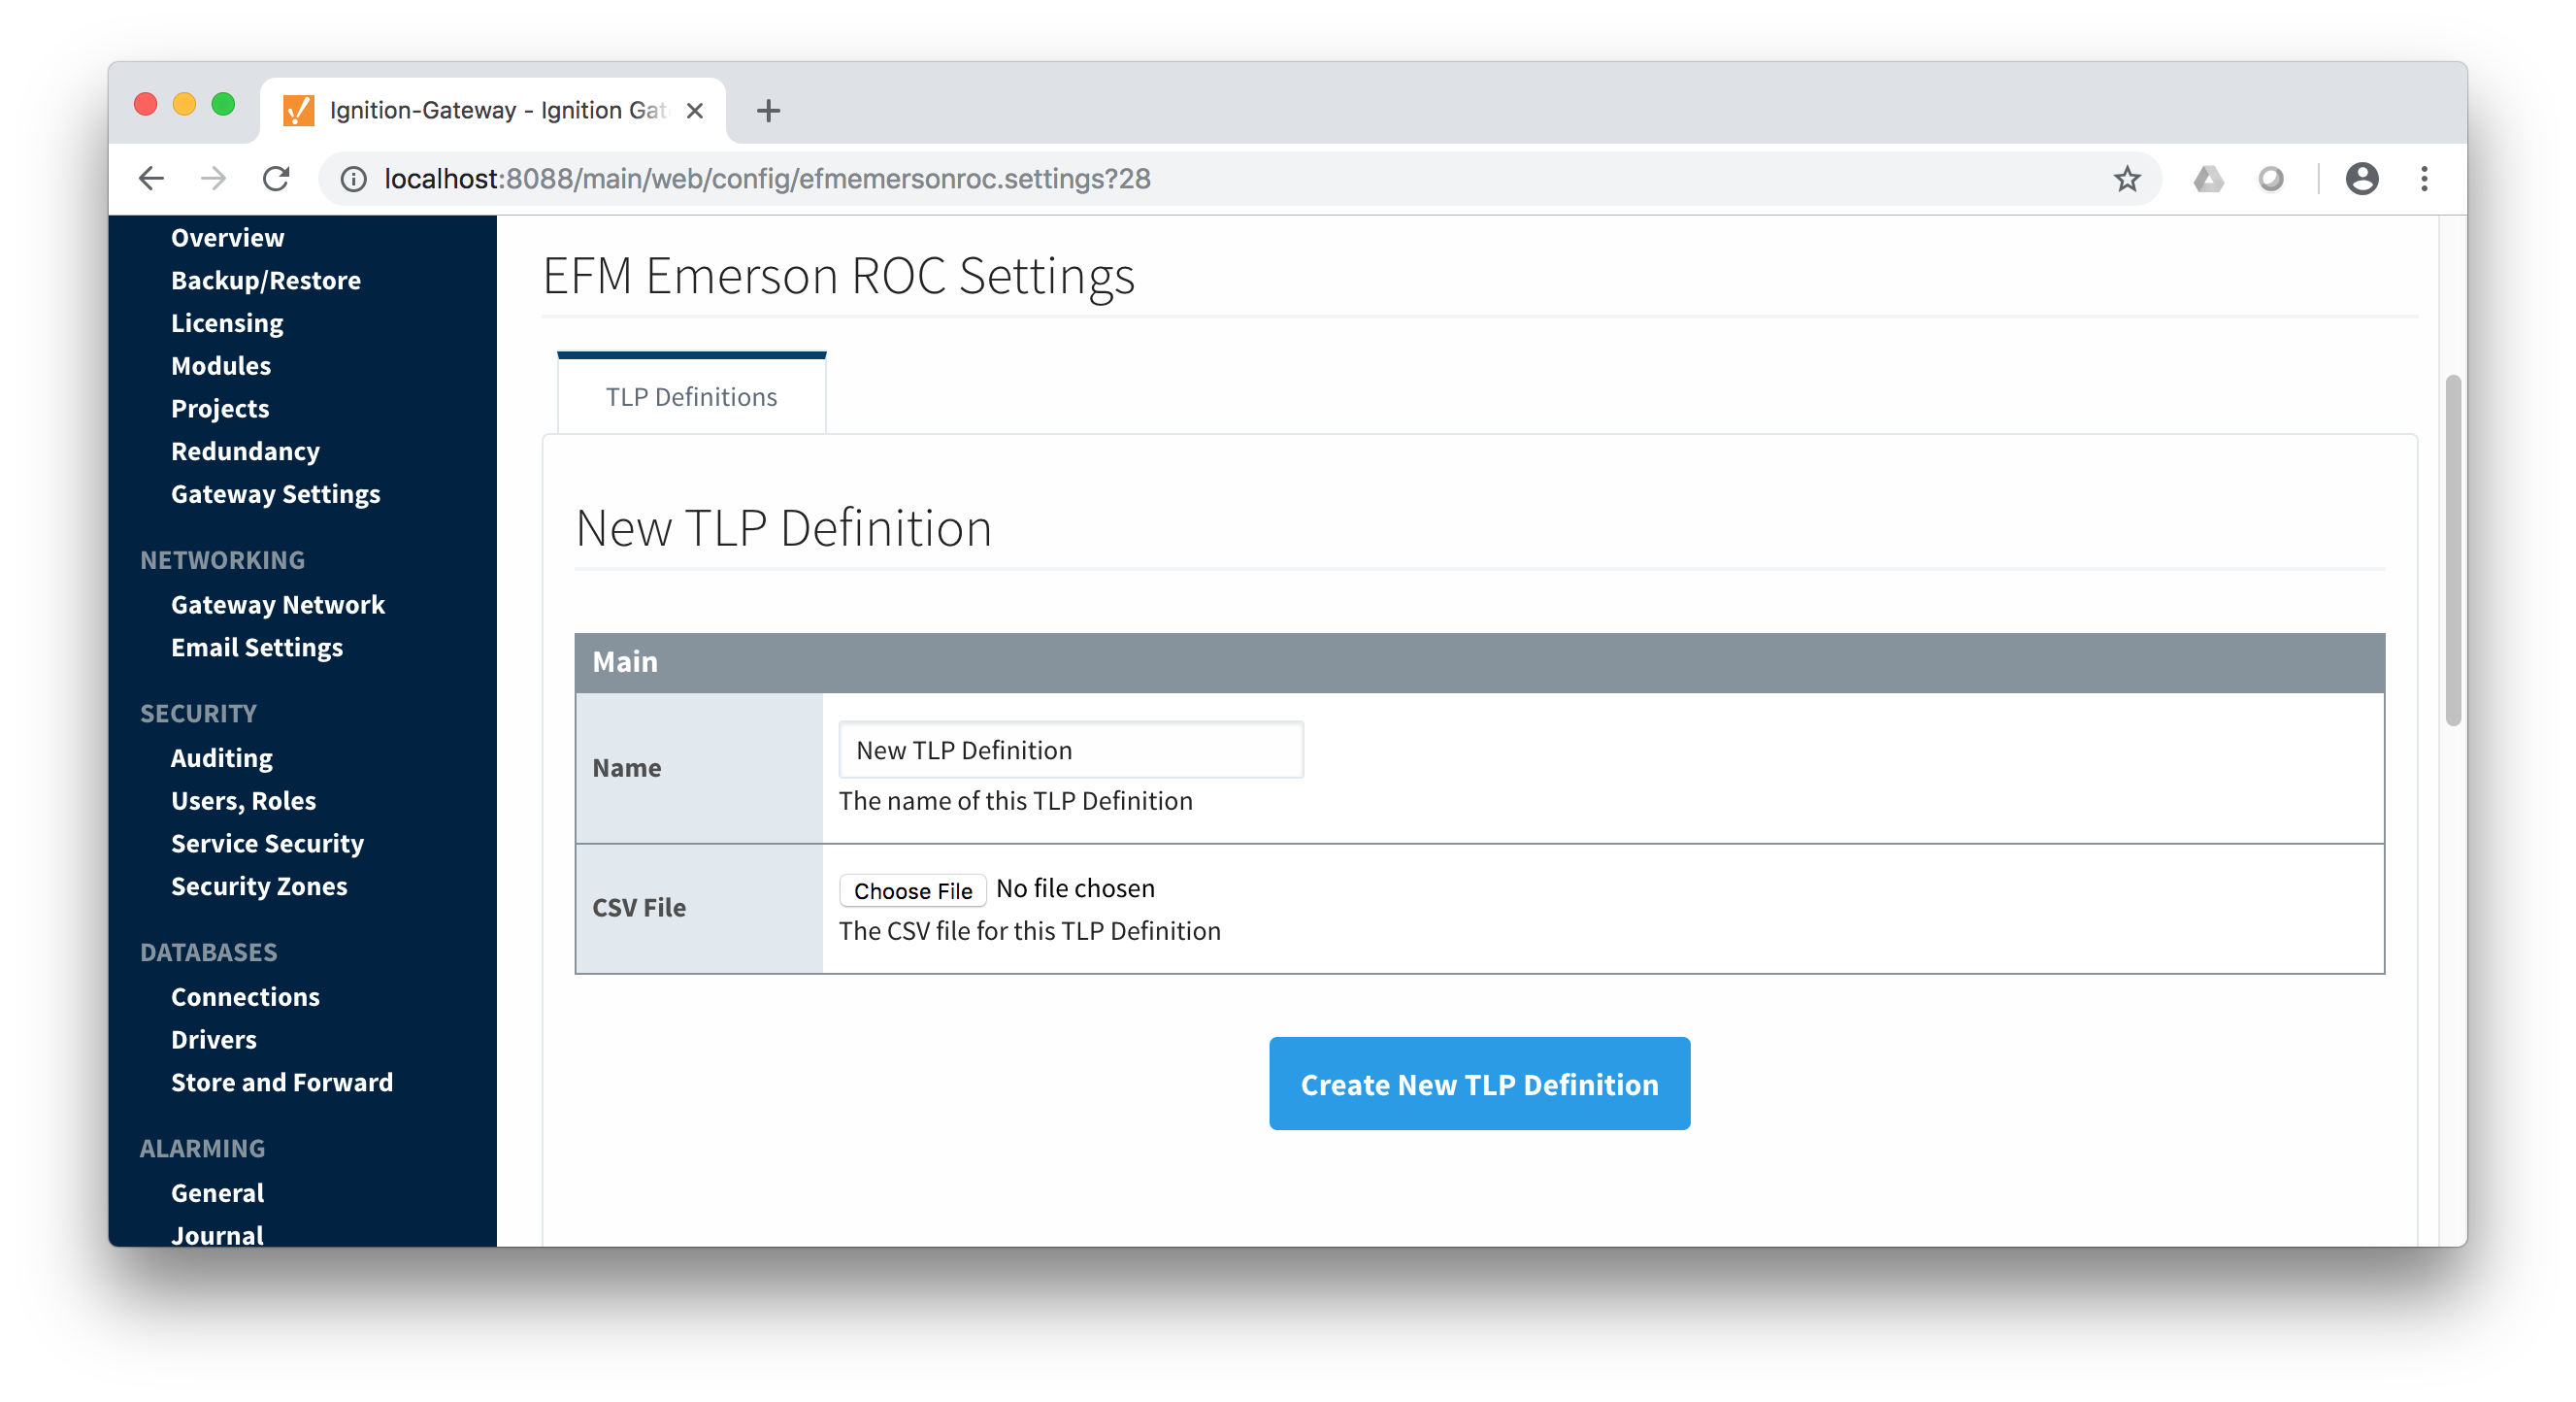This screenshot has width=2576, height=1402.
Task: Click the 'New TLP Definition' heading
Action: [x=783, y=527]
